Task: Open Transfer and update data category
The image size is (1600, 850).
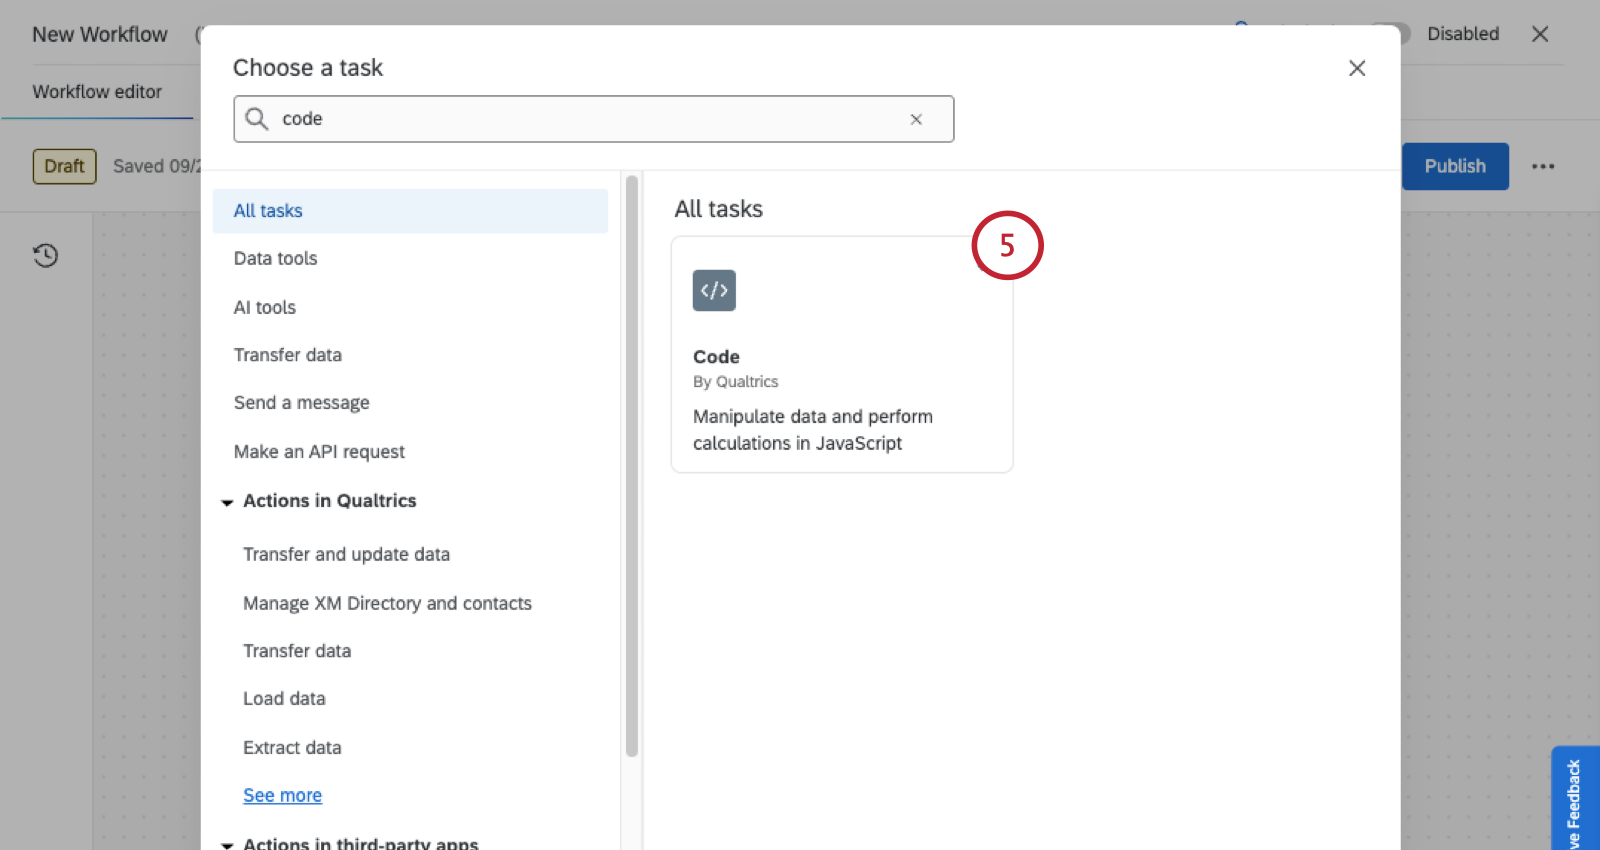Action: point(346,554)
